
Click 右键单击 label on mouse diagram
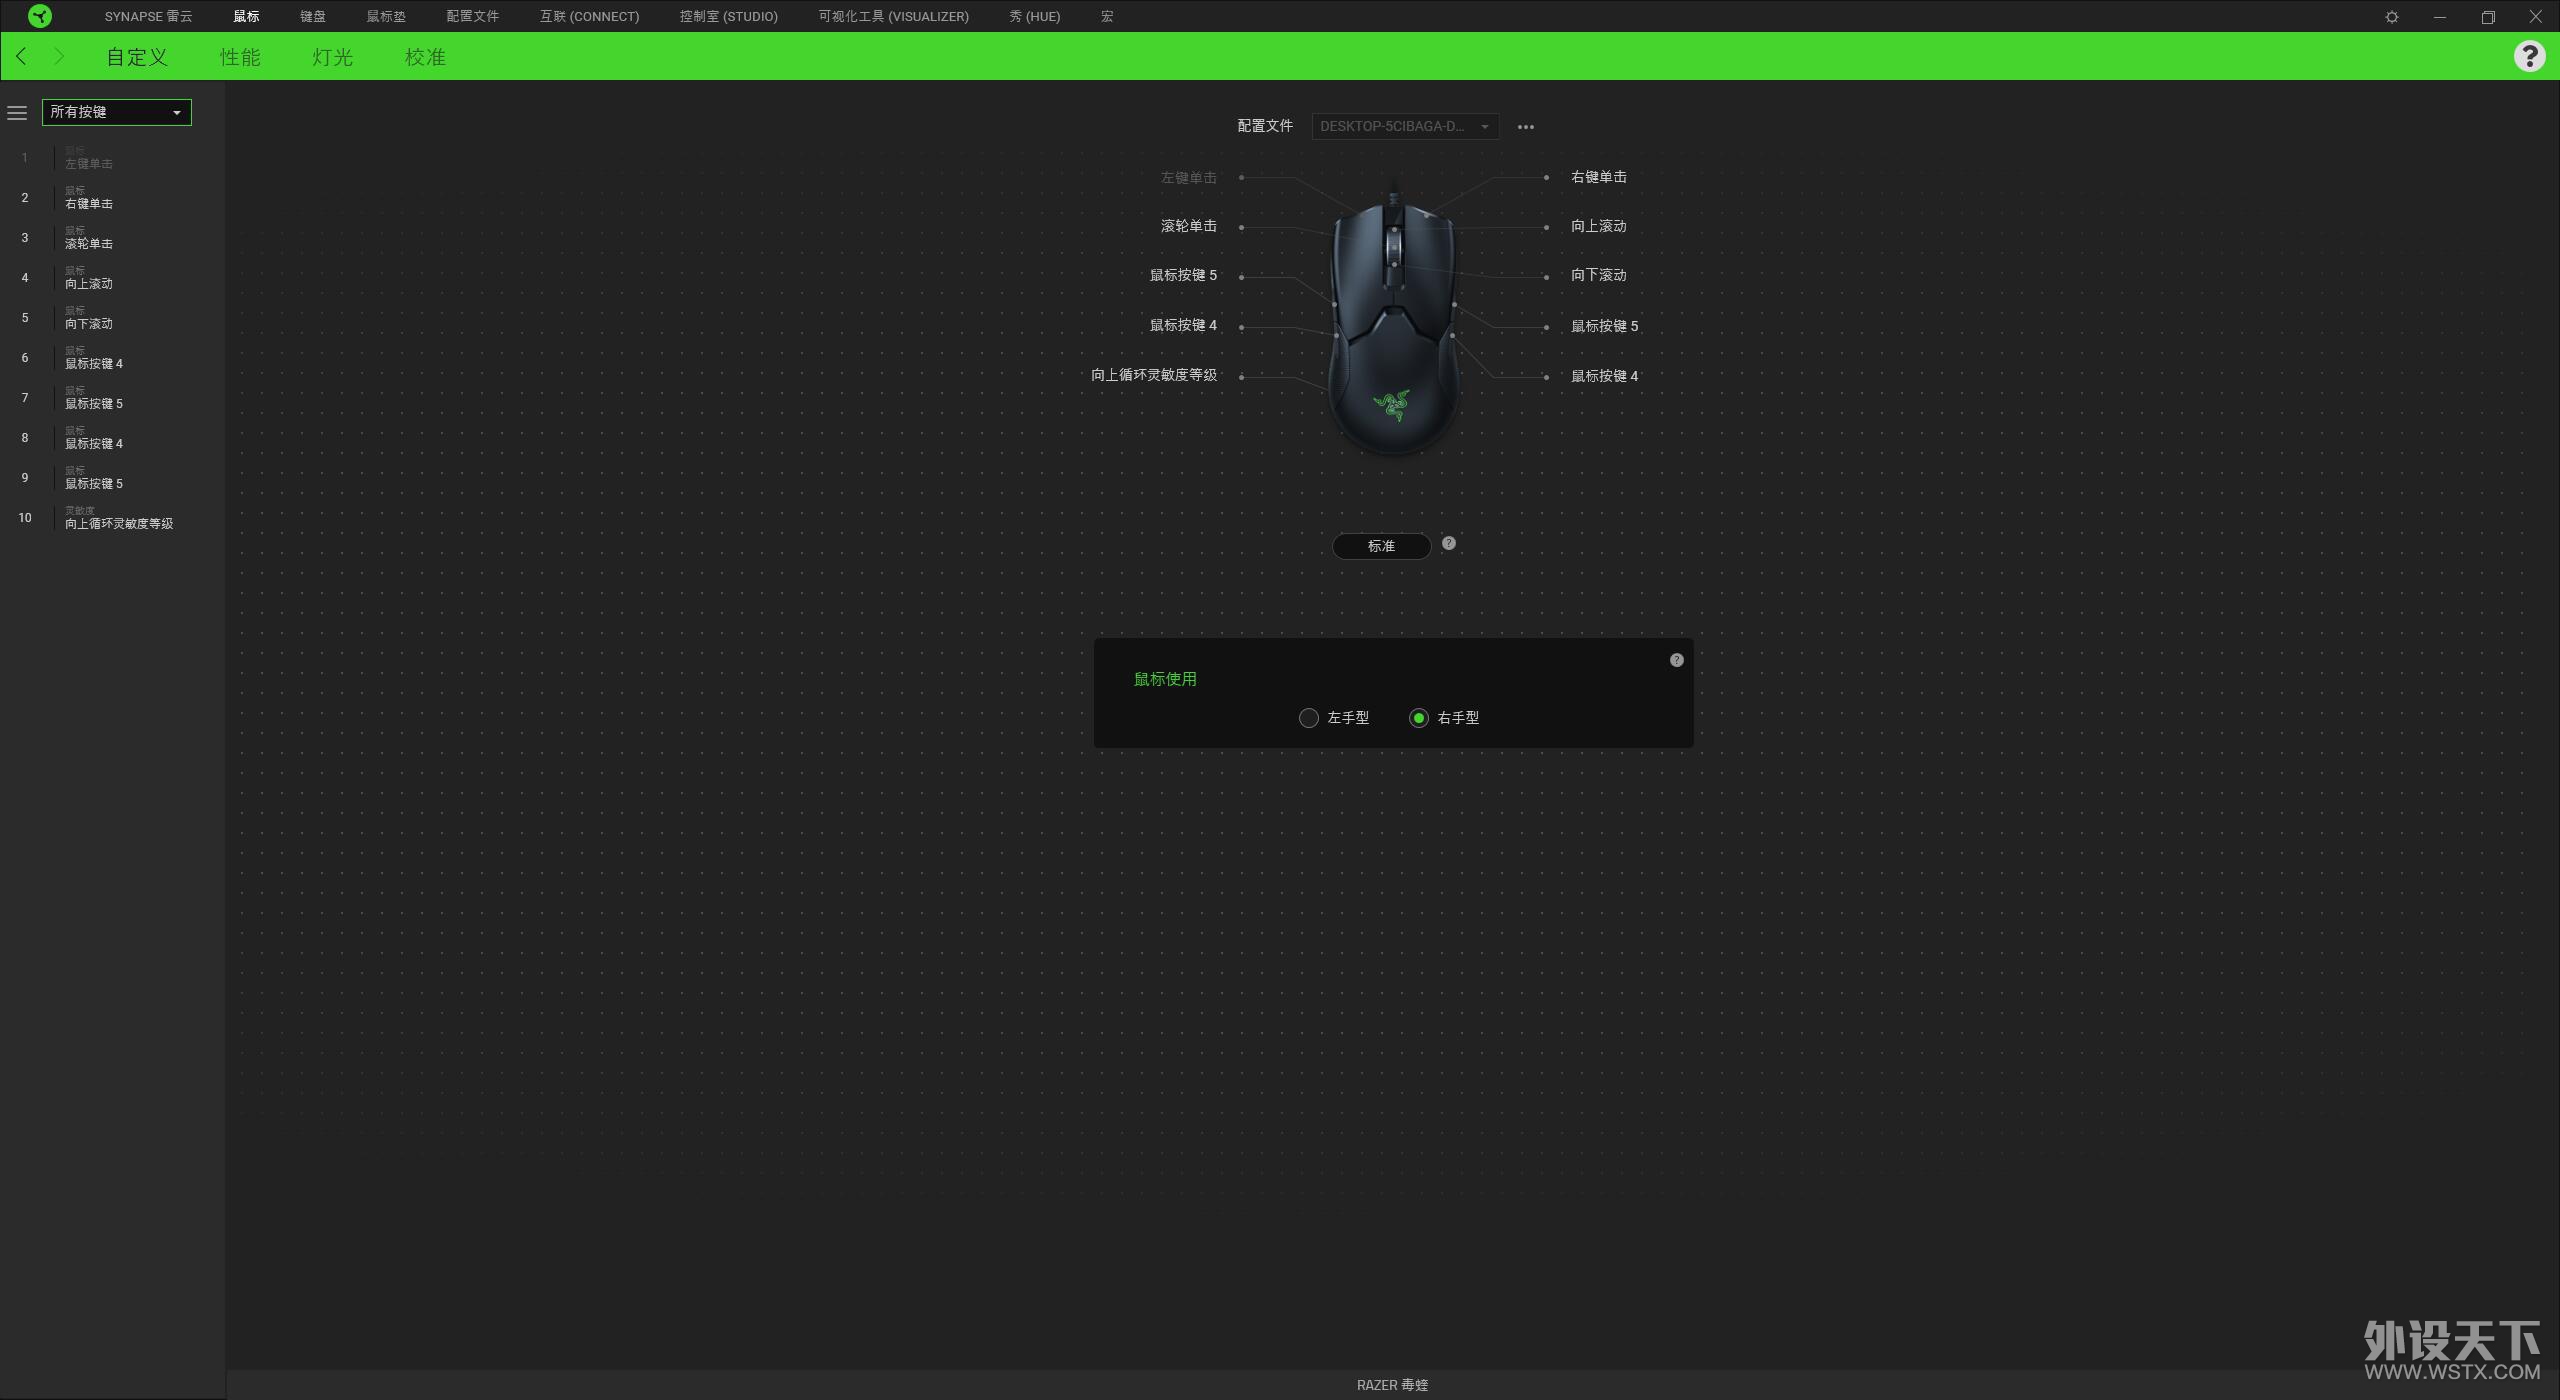pos(1598,177)
